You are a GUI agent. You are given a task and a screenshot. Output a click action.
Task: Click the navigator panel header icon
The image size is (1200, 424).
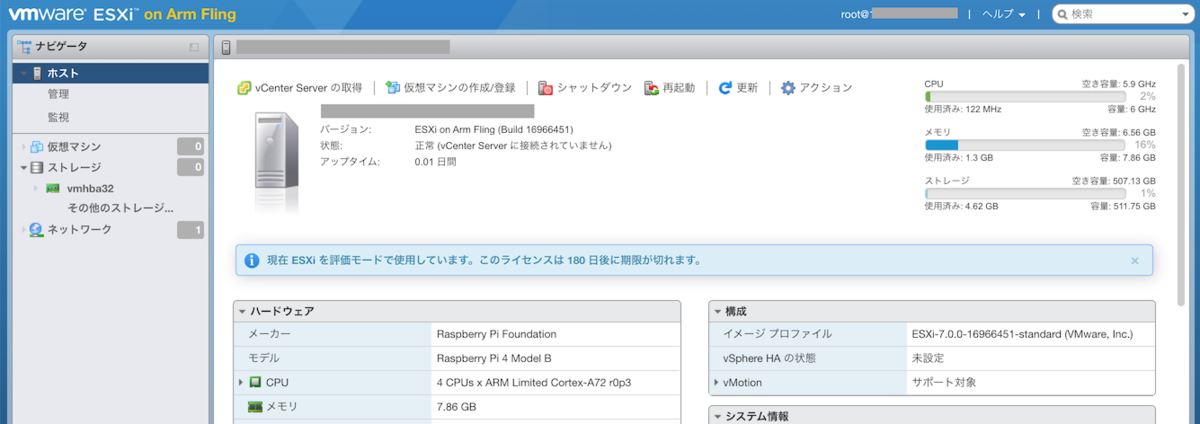pyautogui.click(x=24, y=46)
